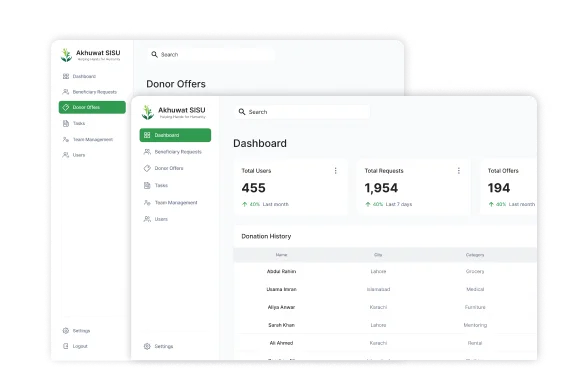The height and width of the screenshot is (370, 588).
Task: Click the search magnifier icon in back window
Action: tap(154, 54)
